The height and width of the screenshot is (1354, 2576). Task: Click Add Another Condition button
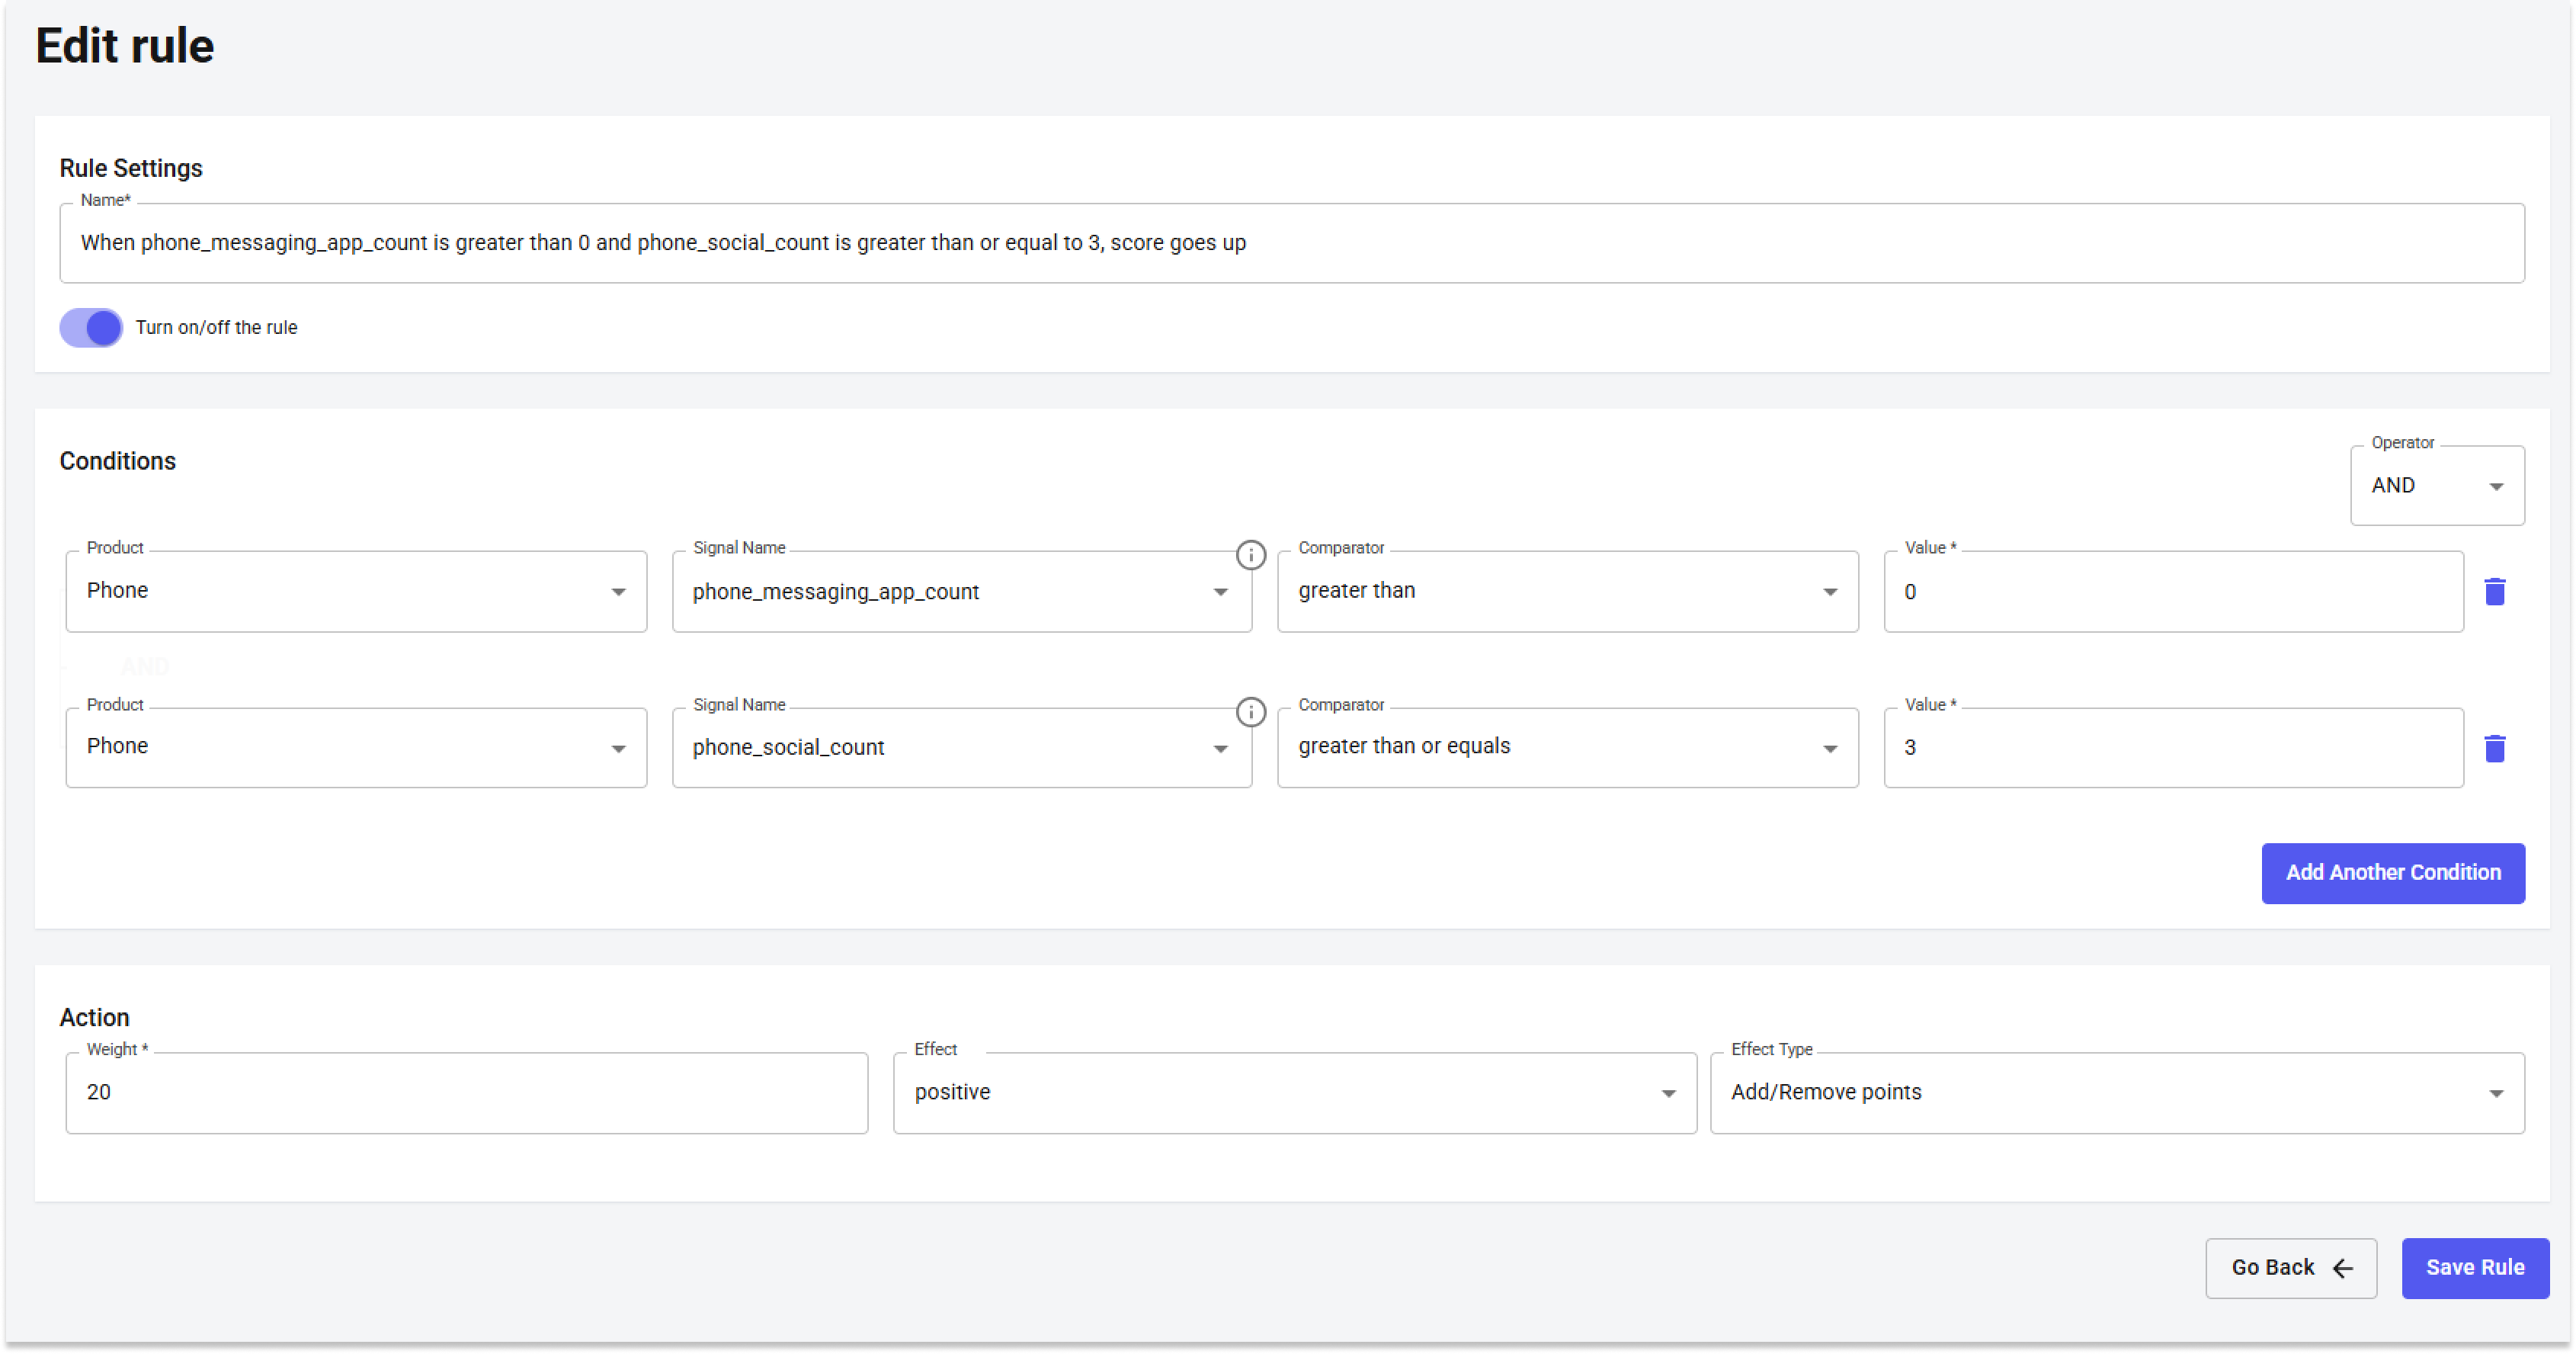coord(2392,872)
